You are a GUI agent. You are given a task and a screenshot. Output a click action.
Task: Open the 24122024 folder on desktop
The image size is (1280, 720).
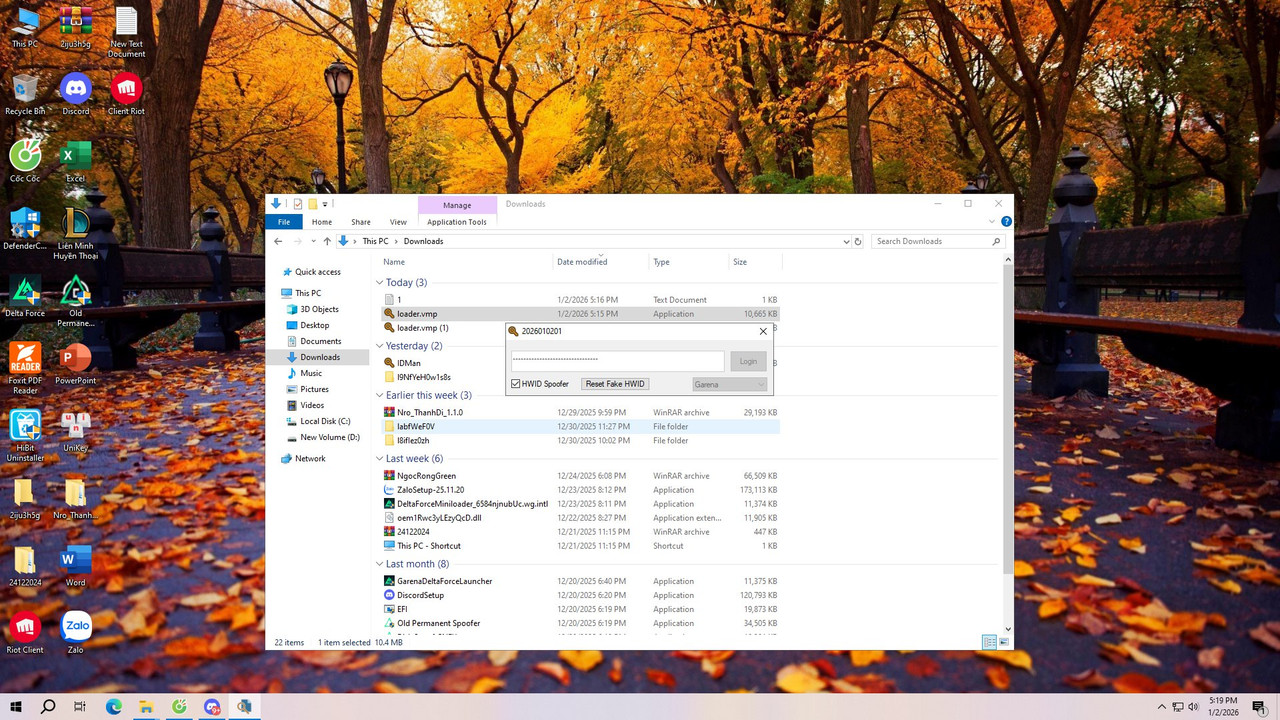(25, 565)
